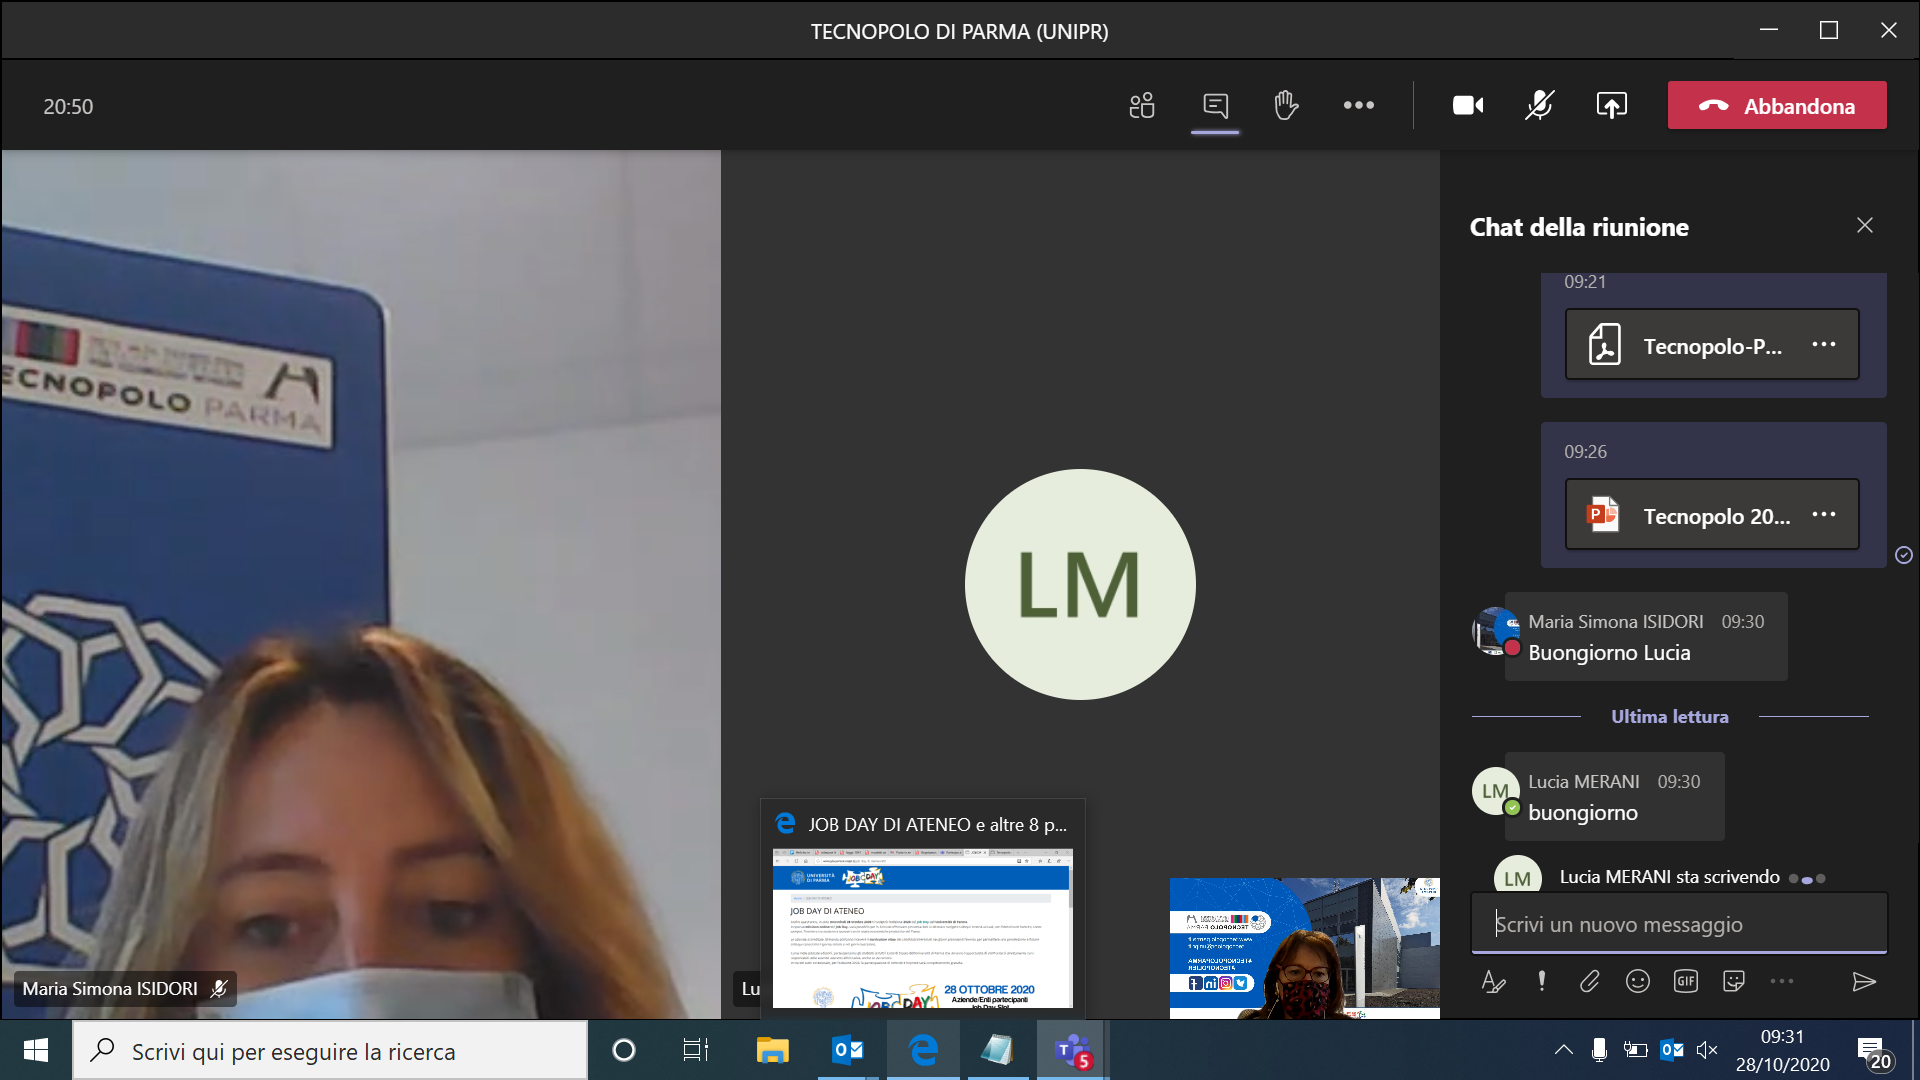The image size is (1920, 1080).
Task: Open Cortana from the taskbar
Action: pyautogui.click(x=624, y=1050)
